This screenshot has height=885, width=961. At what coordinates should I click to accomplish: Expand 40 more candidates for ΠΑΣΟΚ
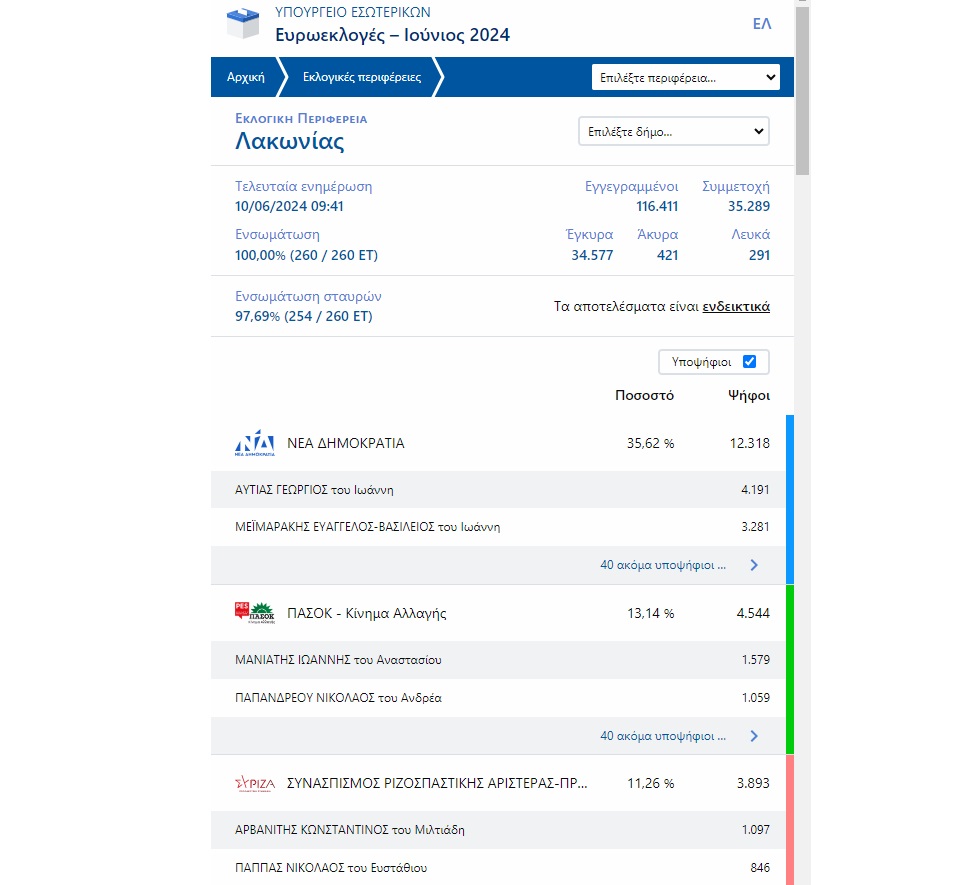[663, 736]
